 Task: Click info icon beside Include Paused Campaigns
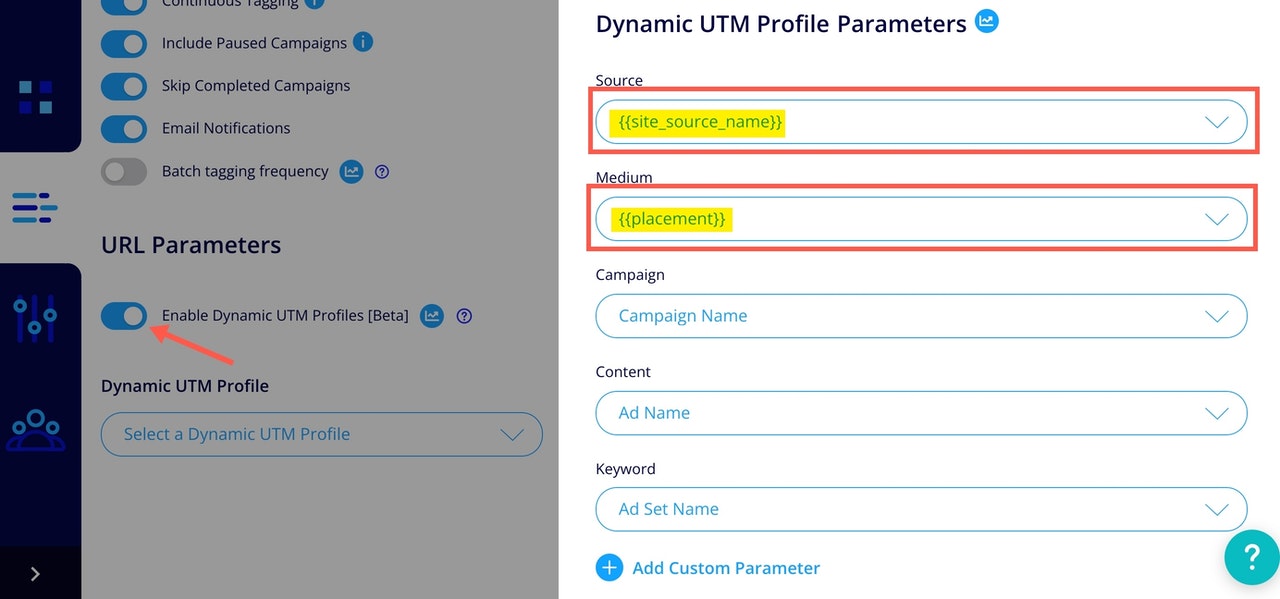pyautogui.click(x=364, y=42)
